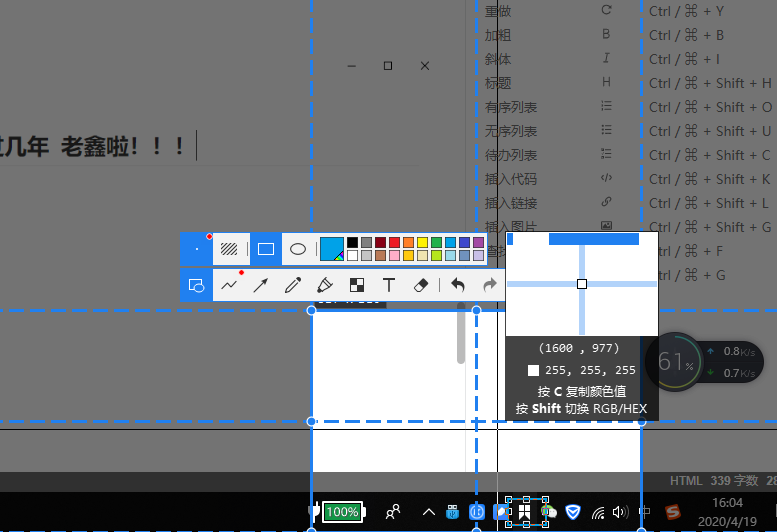
Task: Select the eraser tool
Action: tap(421, 285)
